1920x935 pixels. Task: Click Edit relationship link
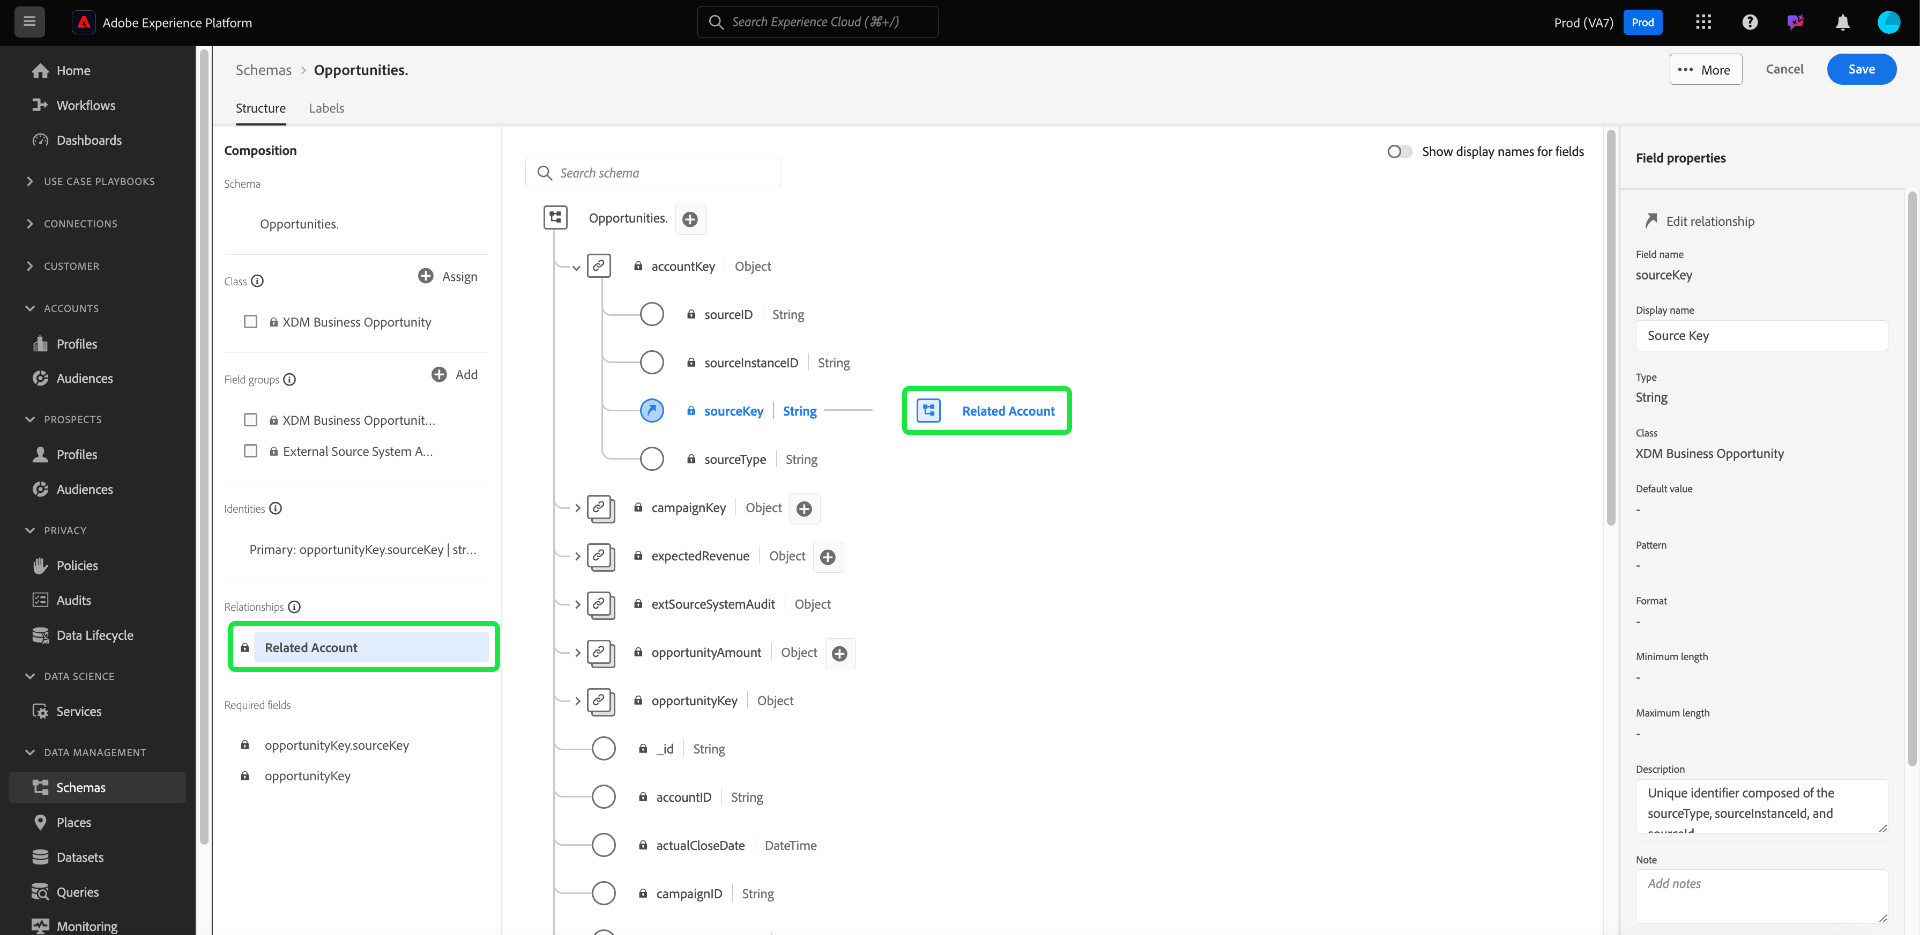(1700, 222)
